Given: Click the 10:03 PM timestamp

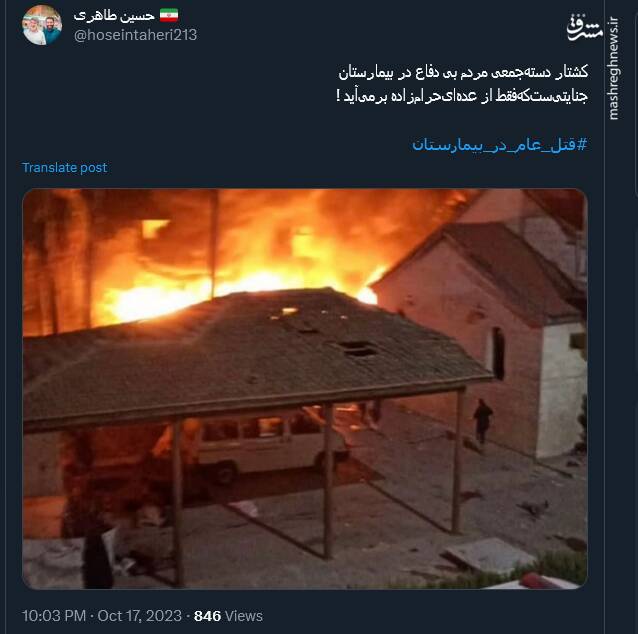Looking at the screenshot, I should 54,616.
